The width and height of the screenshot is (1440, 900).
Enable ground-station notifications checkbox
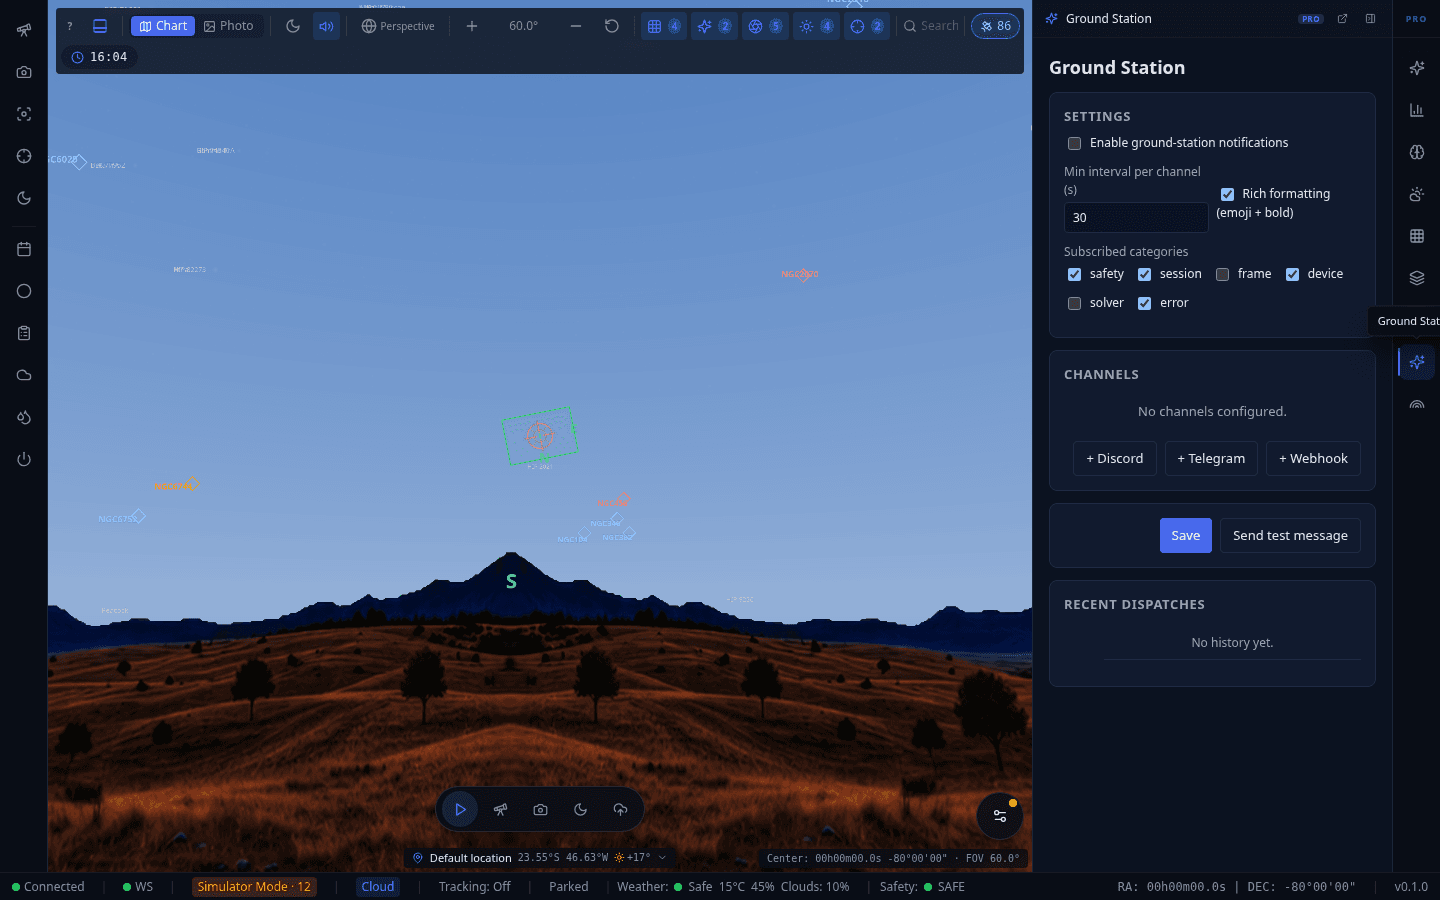point(1074,143)
